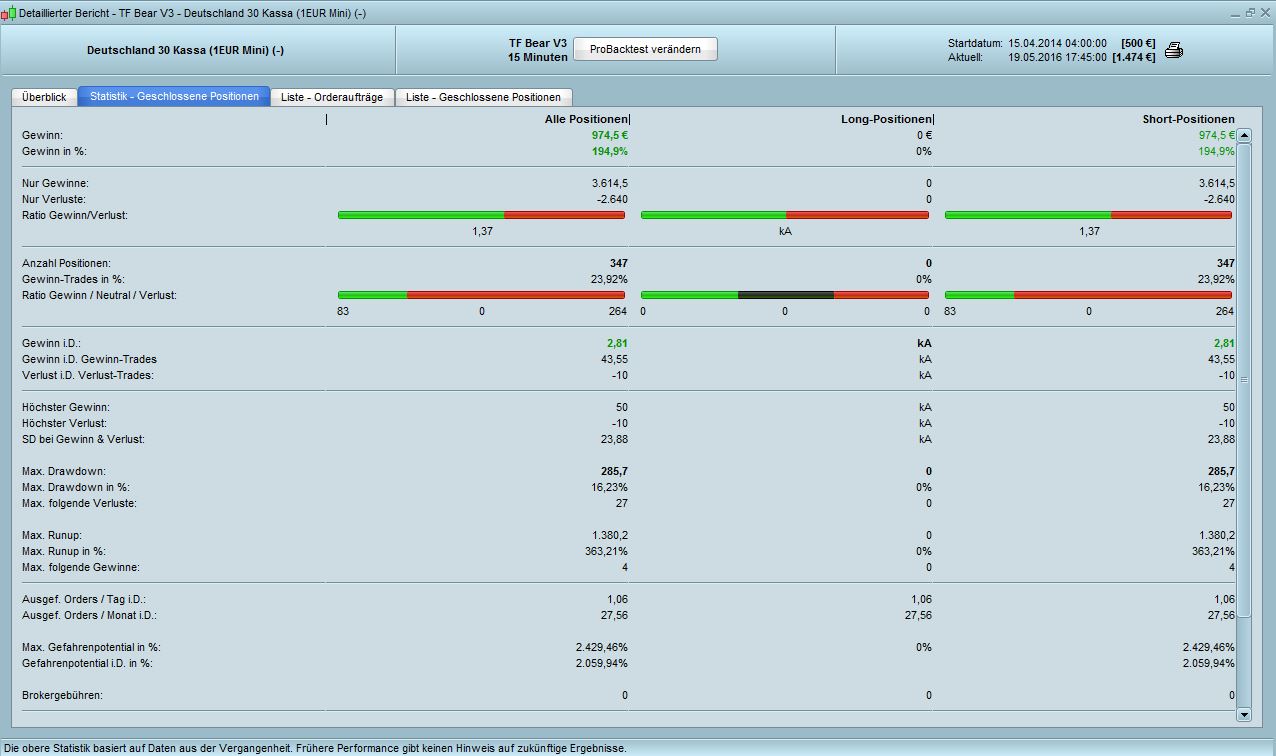Click 'ProBacktest verändern' button

(x=645, y=49)
